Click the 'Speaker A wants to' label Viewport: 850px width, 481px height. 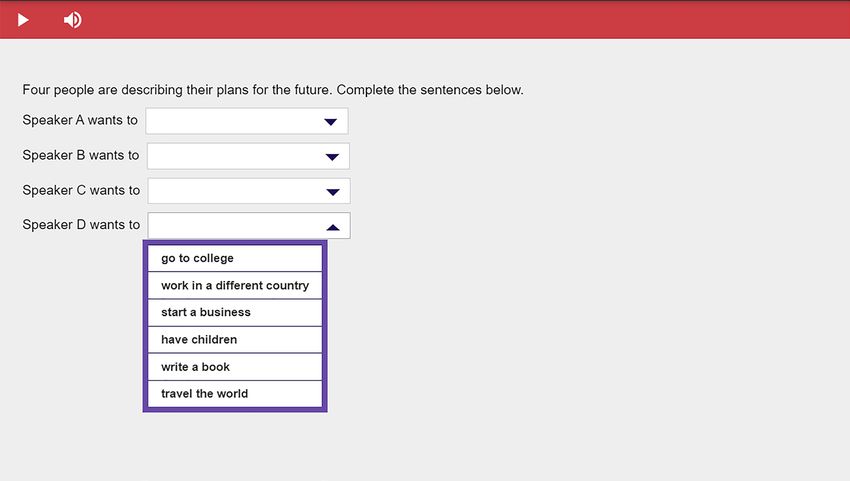pyautogui.click(x=80, y=120)
